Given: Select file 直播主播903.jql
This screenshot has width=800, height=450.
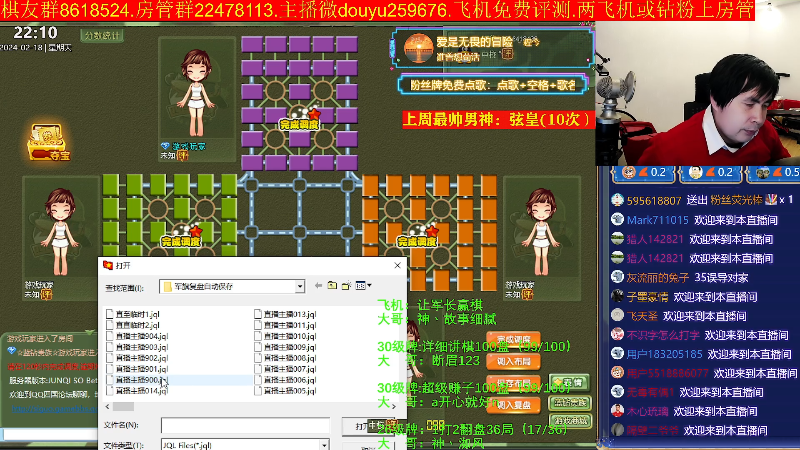Looking at the screenshot, I should pos(137,347).
